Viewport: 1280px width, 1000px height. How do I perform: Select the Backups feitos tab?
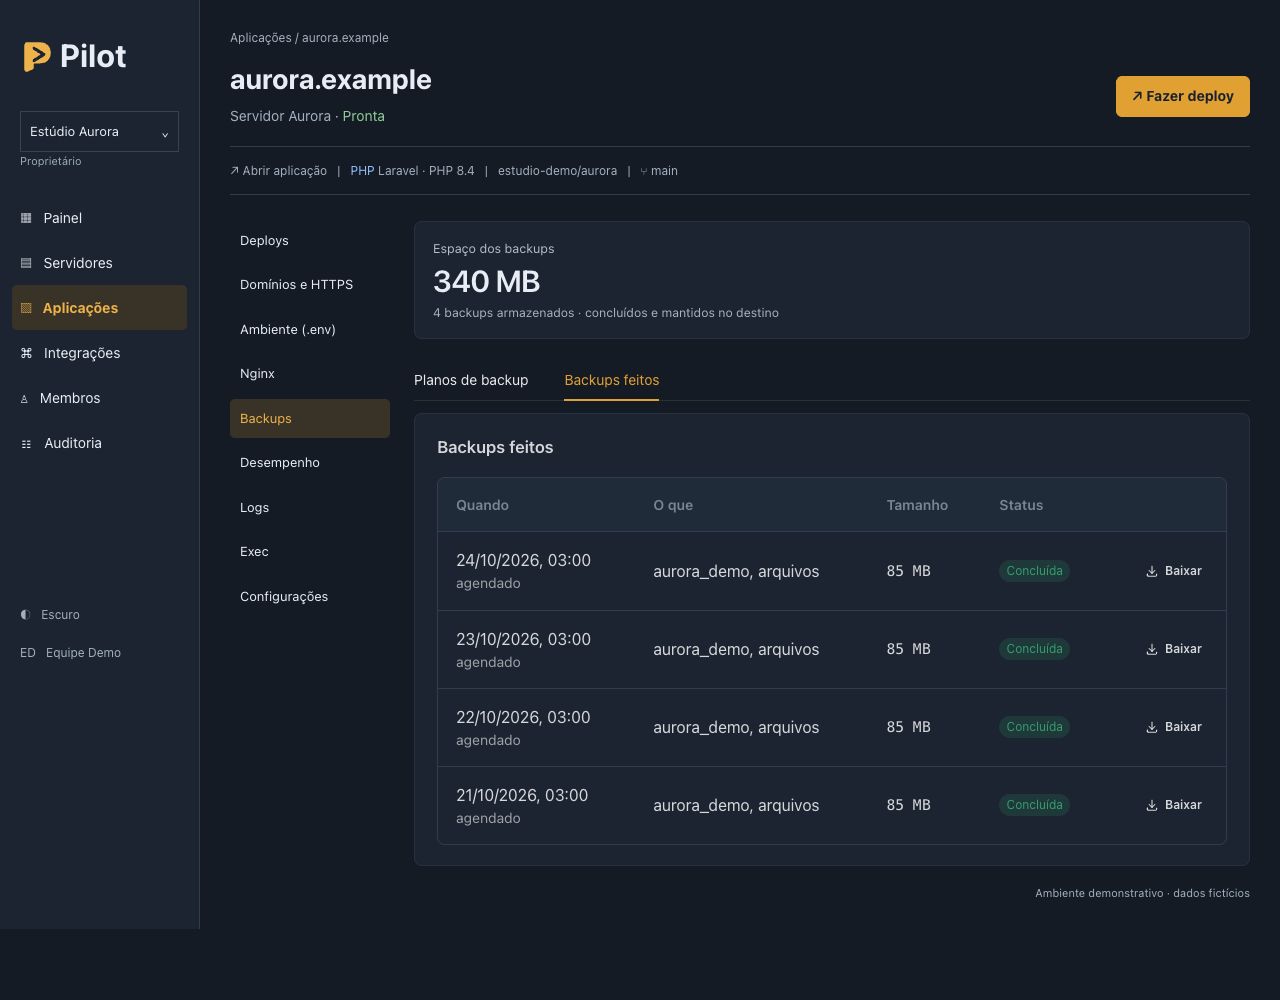point(612,380)
